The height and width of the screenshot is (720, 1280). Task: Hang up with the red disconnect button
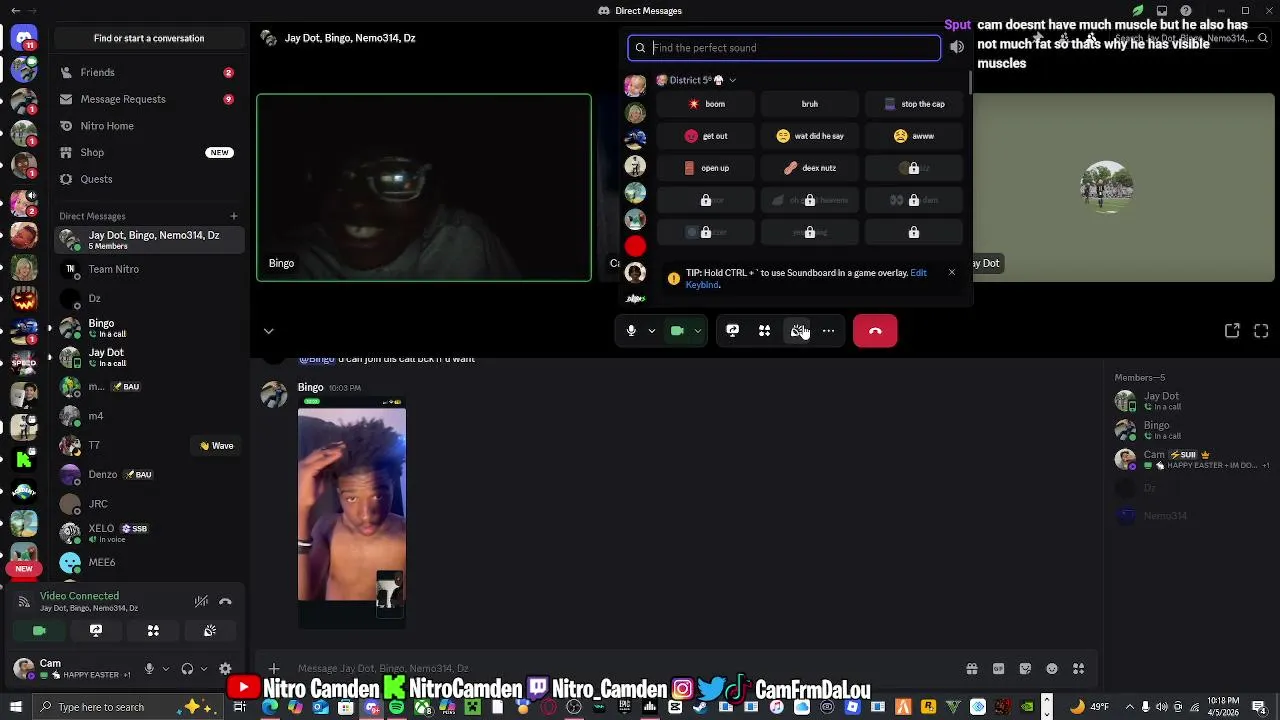875,331
